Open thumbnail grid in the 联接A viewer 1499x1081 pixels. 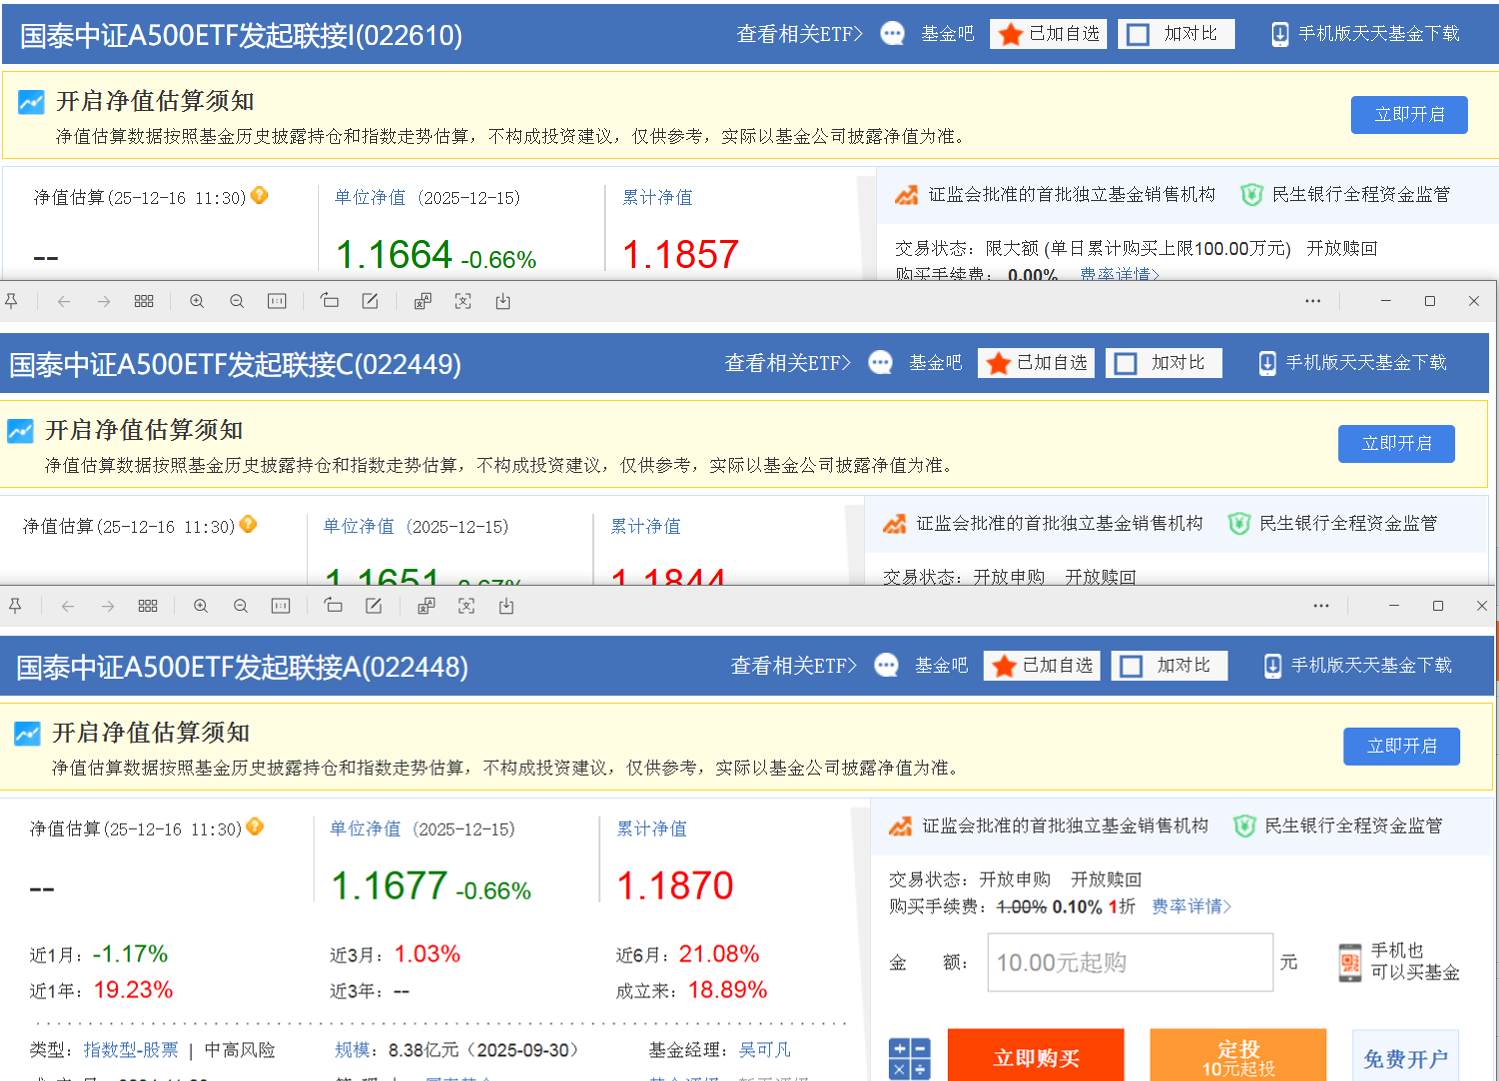click(148, 606)
